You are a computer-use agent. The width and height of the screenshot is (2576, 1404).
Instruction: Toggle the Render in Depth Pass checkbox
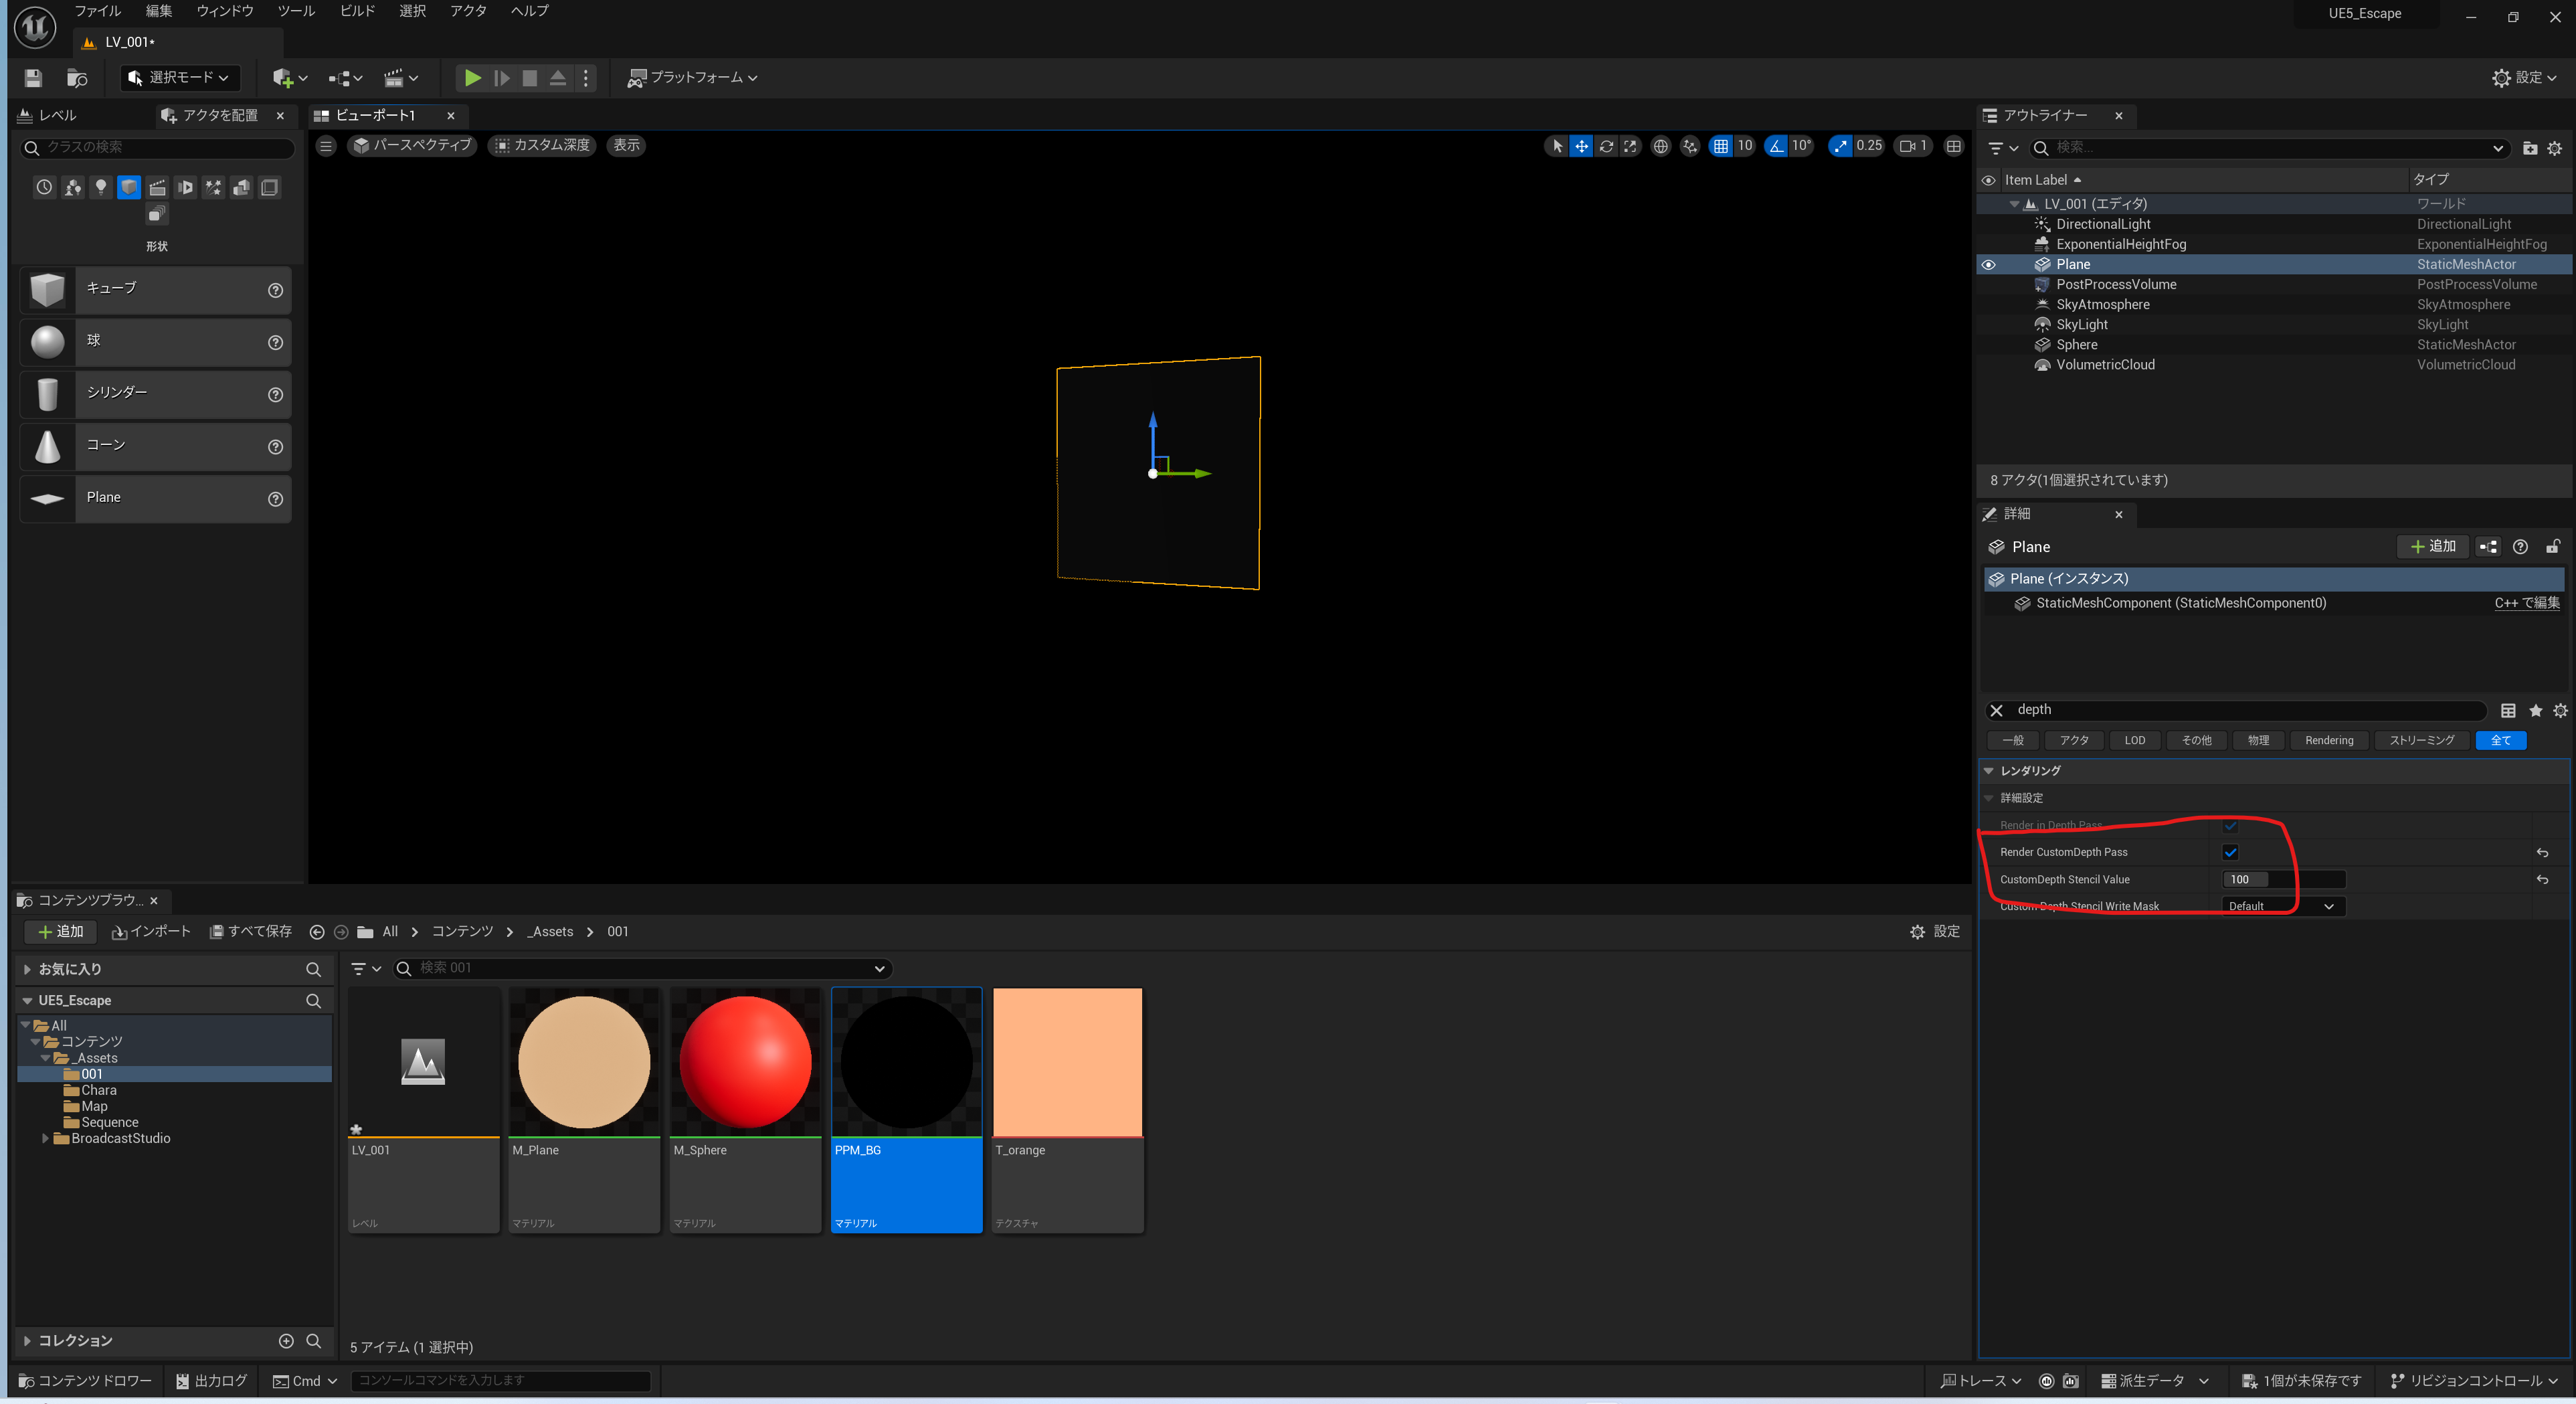tap(2230, 825)
